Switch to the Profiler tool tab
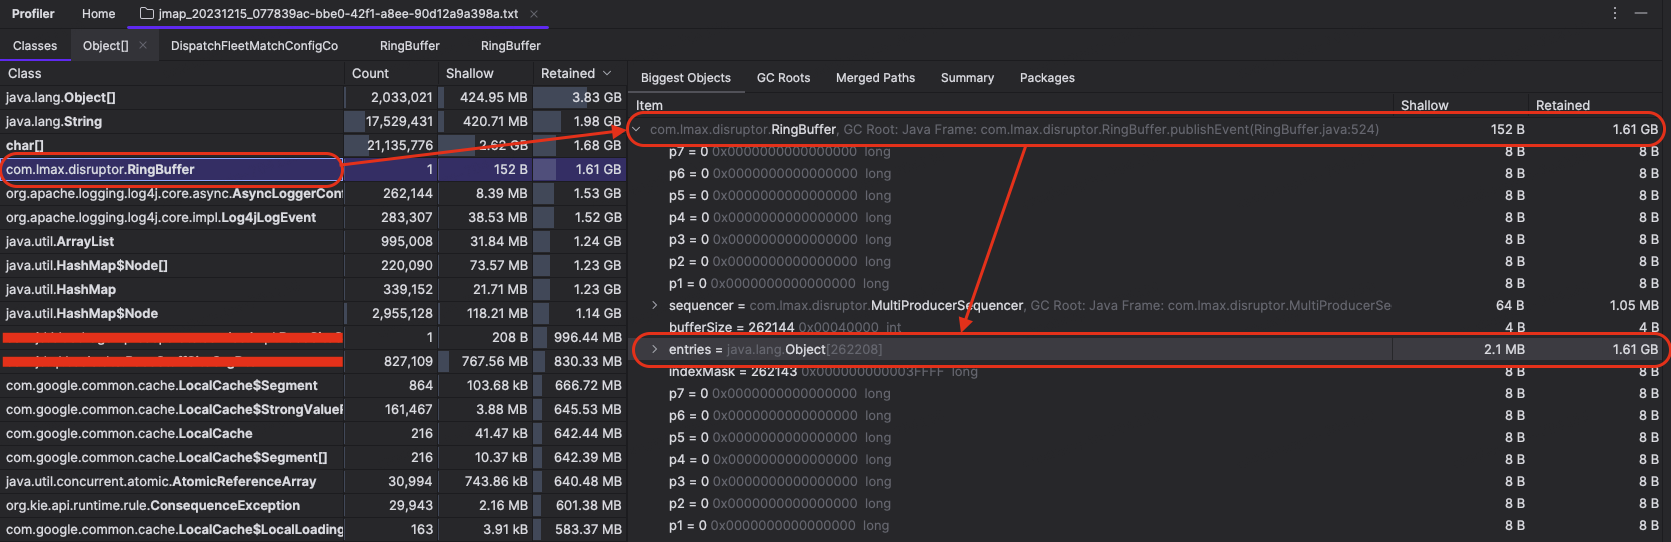 pyautogui.click(x=33, y=14)
